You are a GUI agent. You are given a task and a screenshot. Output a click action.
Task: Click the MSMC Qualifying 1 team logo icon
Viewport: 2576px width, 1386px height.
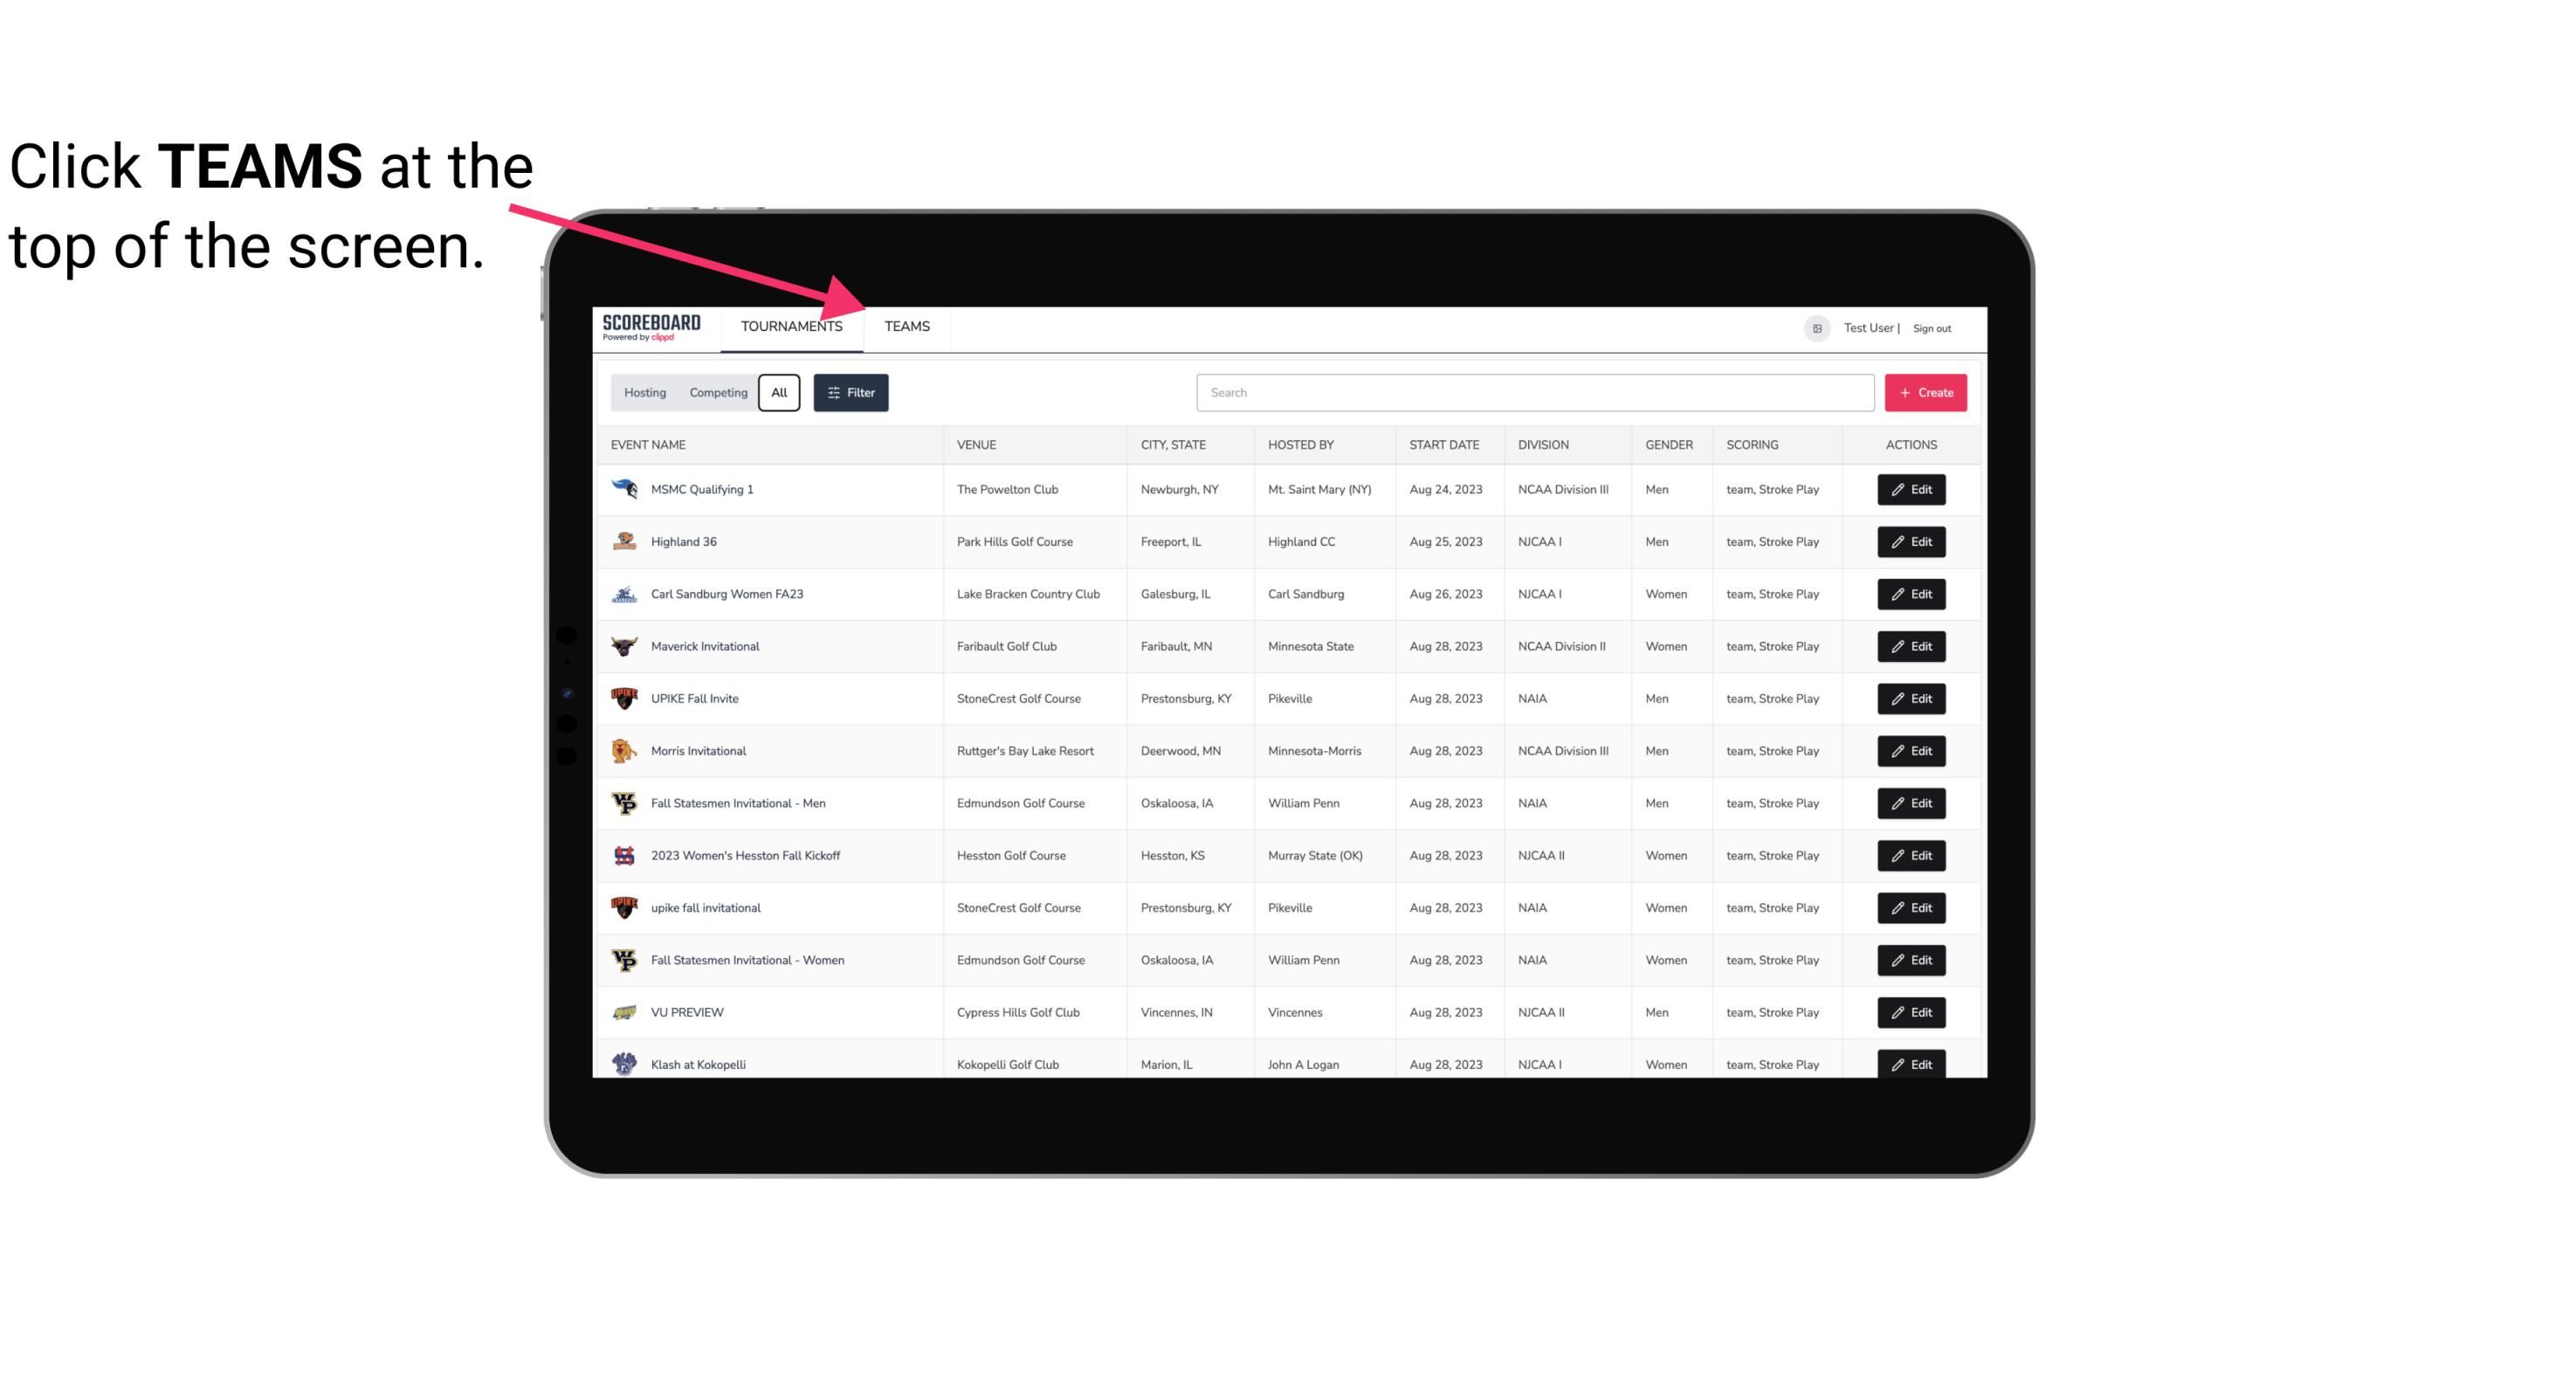point(624,490)
